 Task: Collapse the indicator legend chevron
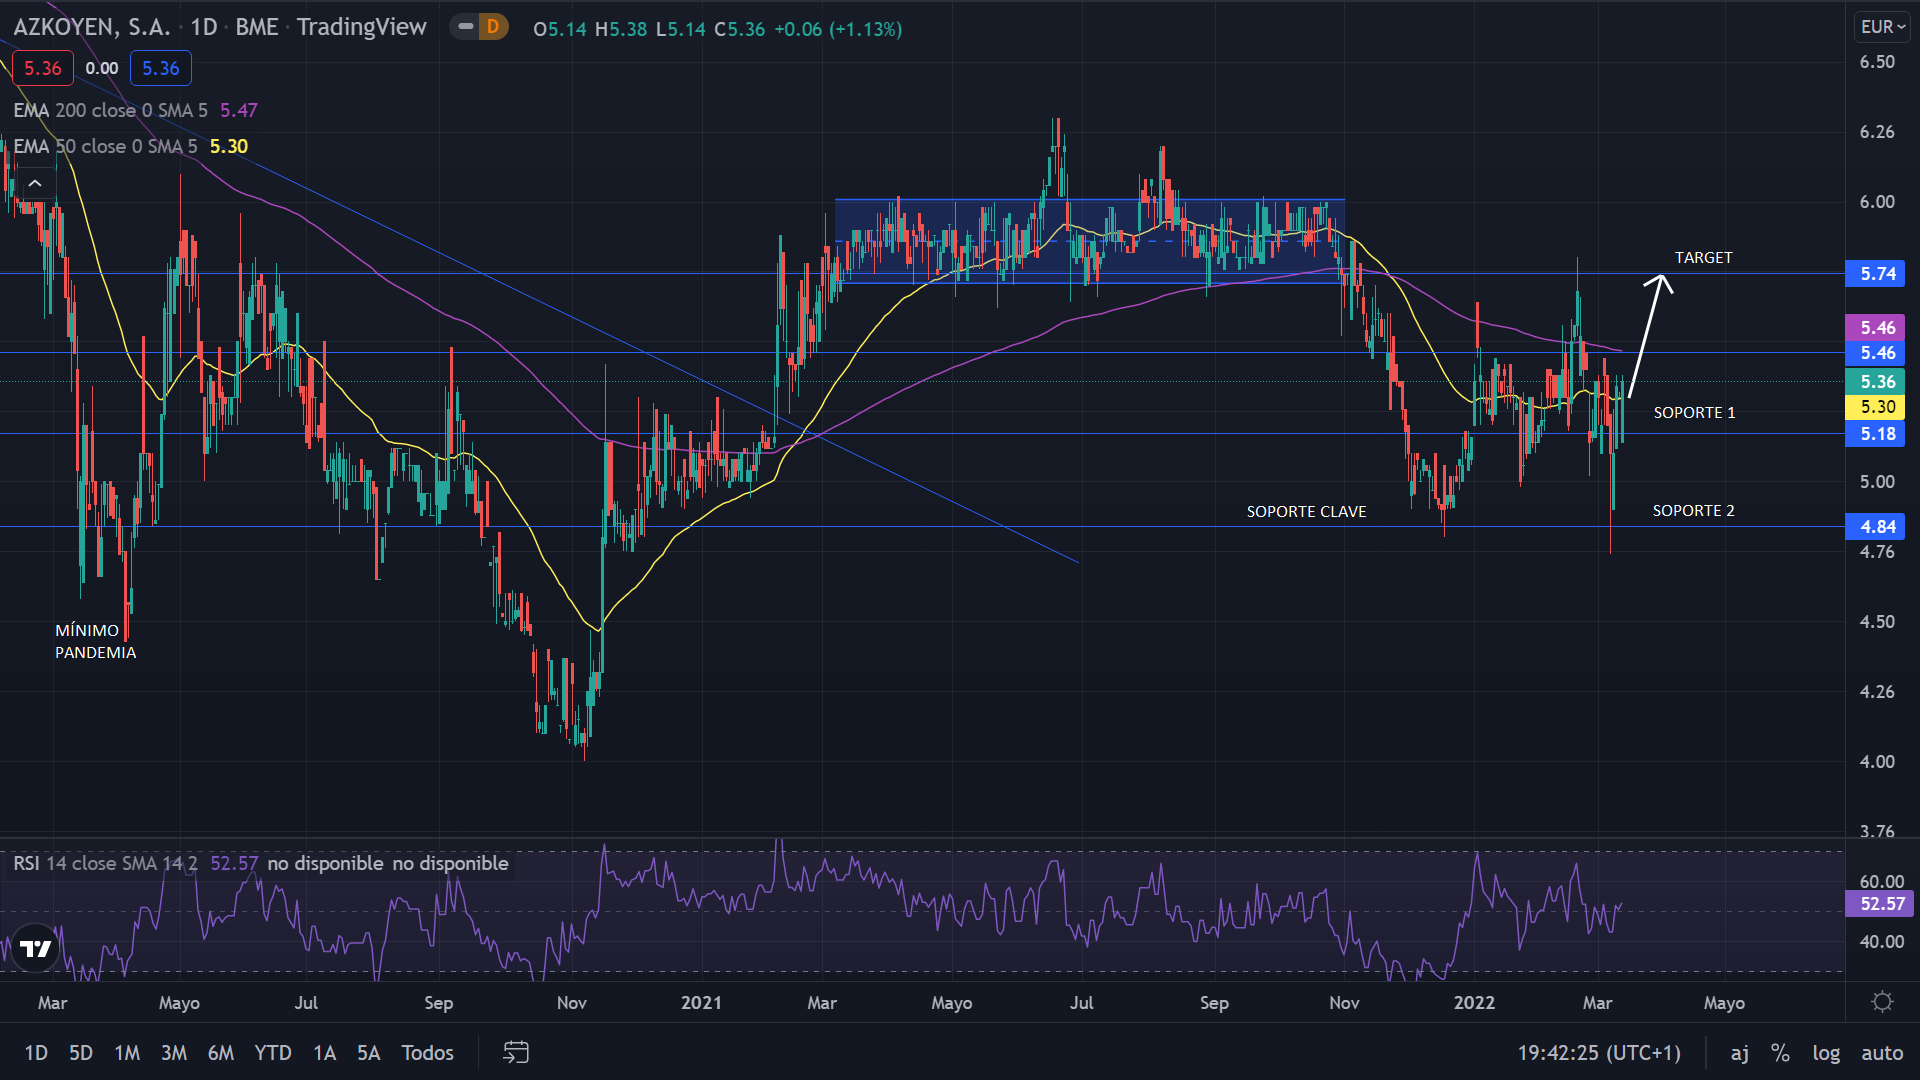click(35, 183)
